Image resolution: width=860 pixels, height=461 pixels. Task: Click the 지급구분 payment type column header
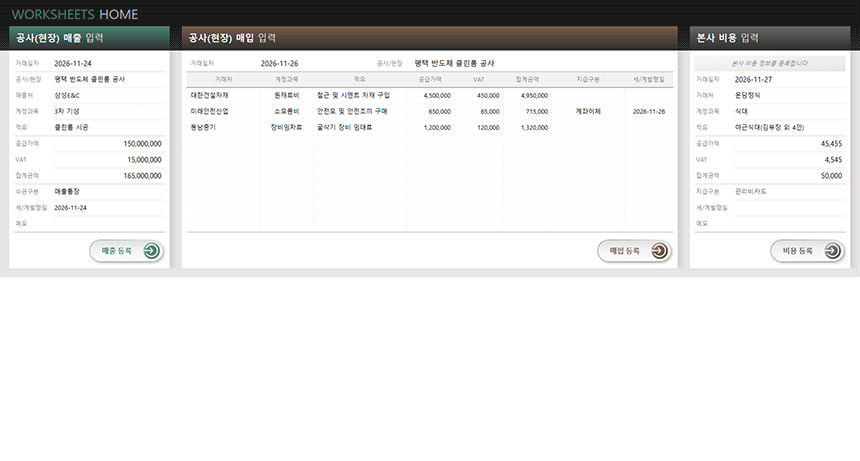point(588,79)
